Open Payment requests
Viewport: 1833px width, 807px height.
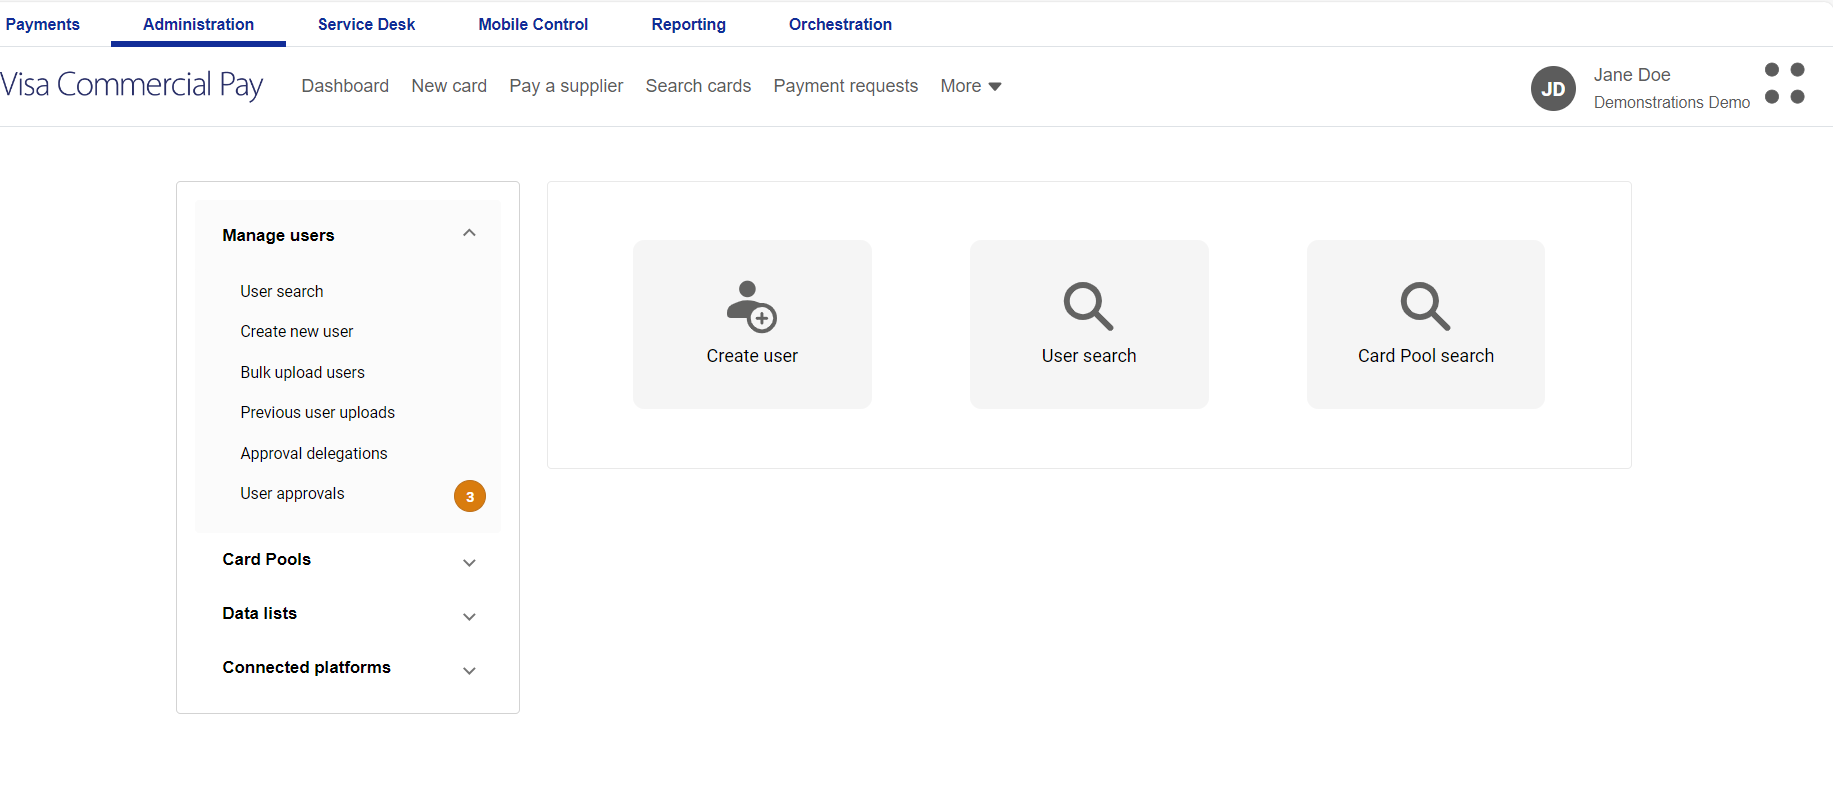pyautogui.click(x=846, y=86)
